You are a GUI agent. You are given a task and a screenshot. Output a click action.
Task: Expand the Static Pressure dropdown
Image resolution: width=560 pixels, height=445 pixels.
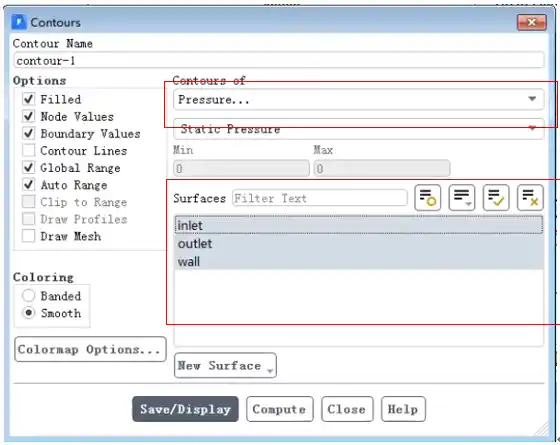359,129
